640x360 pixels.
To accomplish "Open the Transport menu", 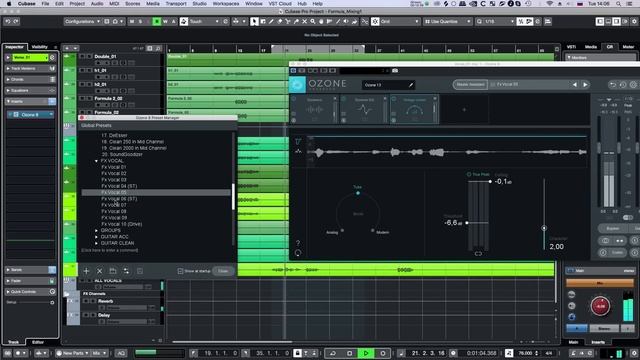I will point(176,4).
